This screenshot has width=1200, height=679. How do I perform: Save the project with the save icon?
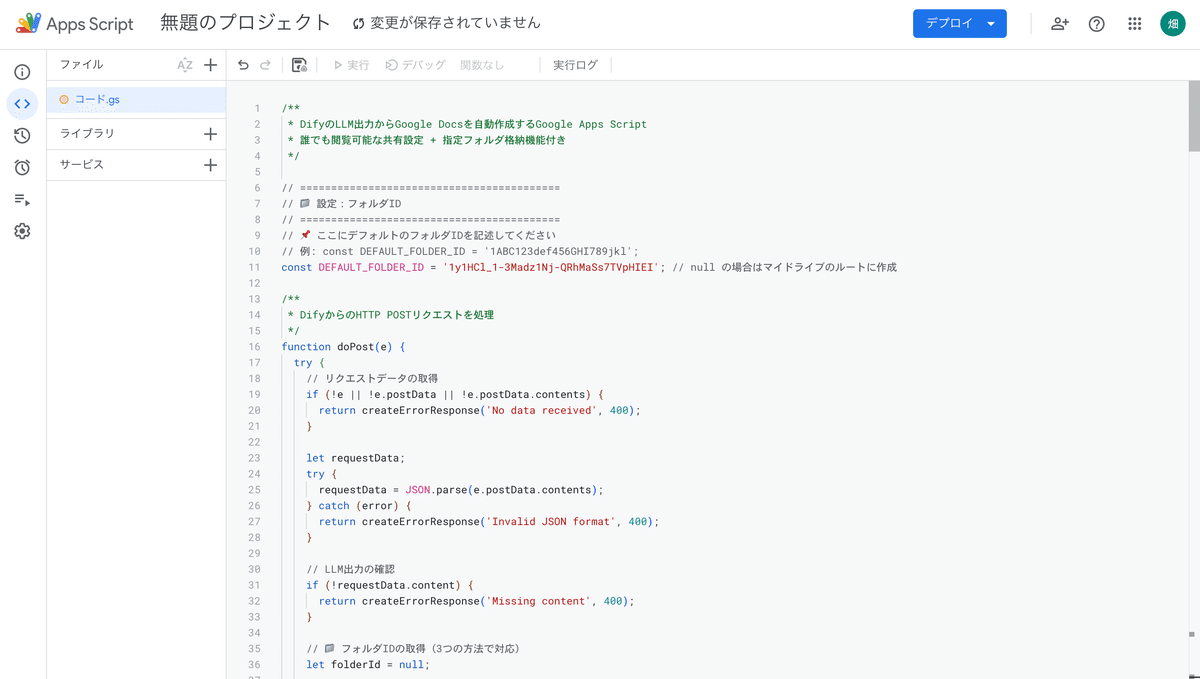coord(298,64)
